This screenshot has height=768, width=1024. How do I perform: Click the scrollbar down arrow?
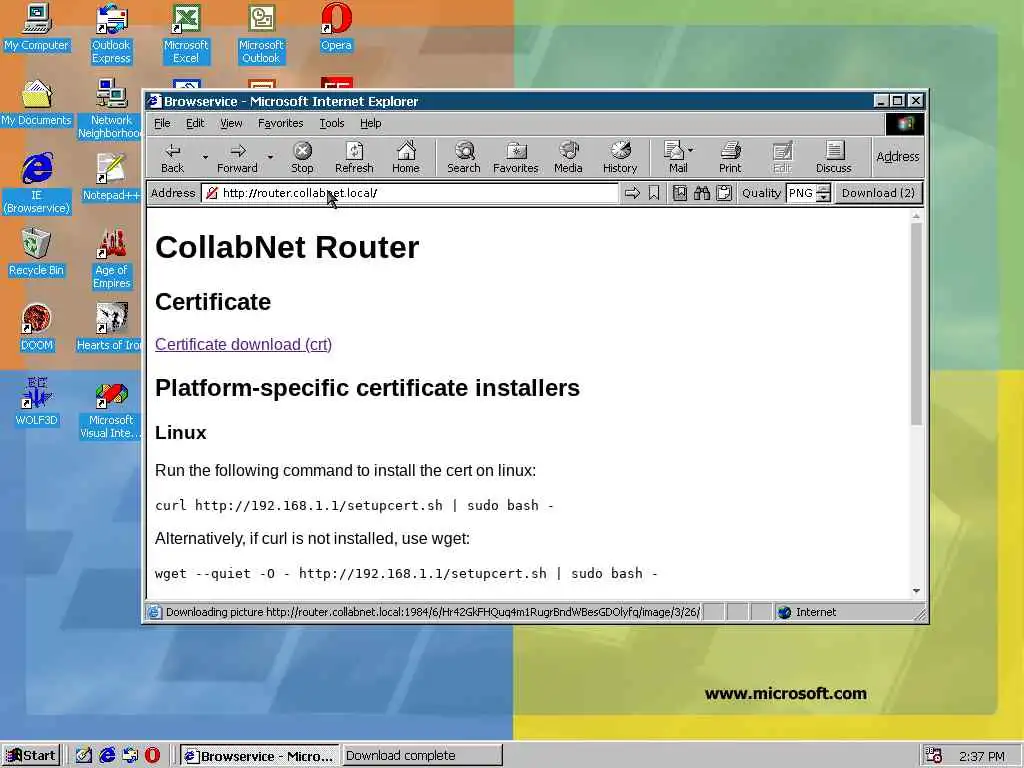click(x=916, y=590)
